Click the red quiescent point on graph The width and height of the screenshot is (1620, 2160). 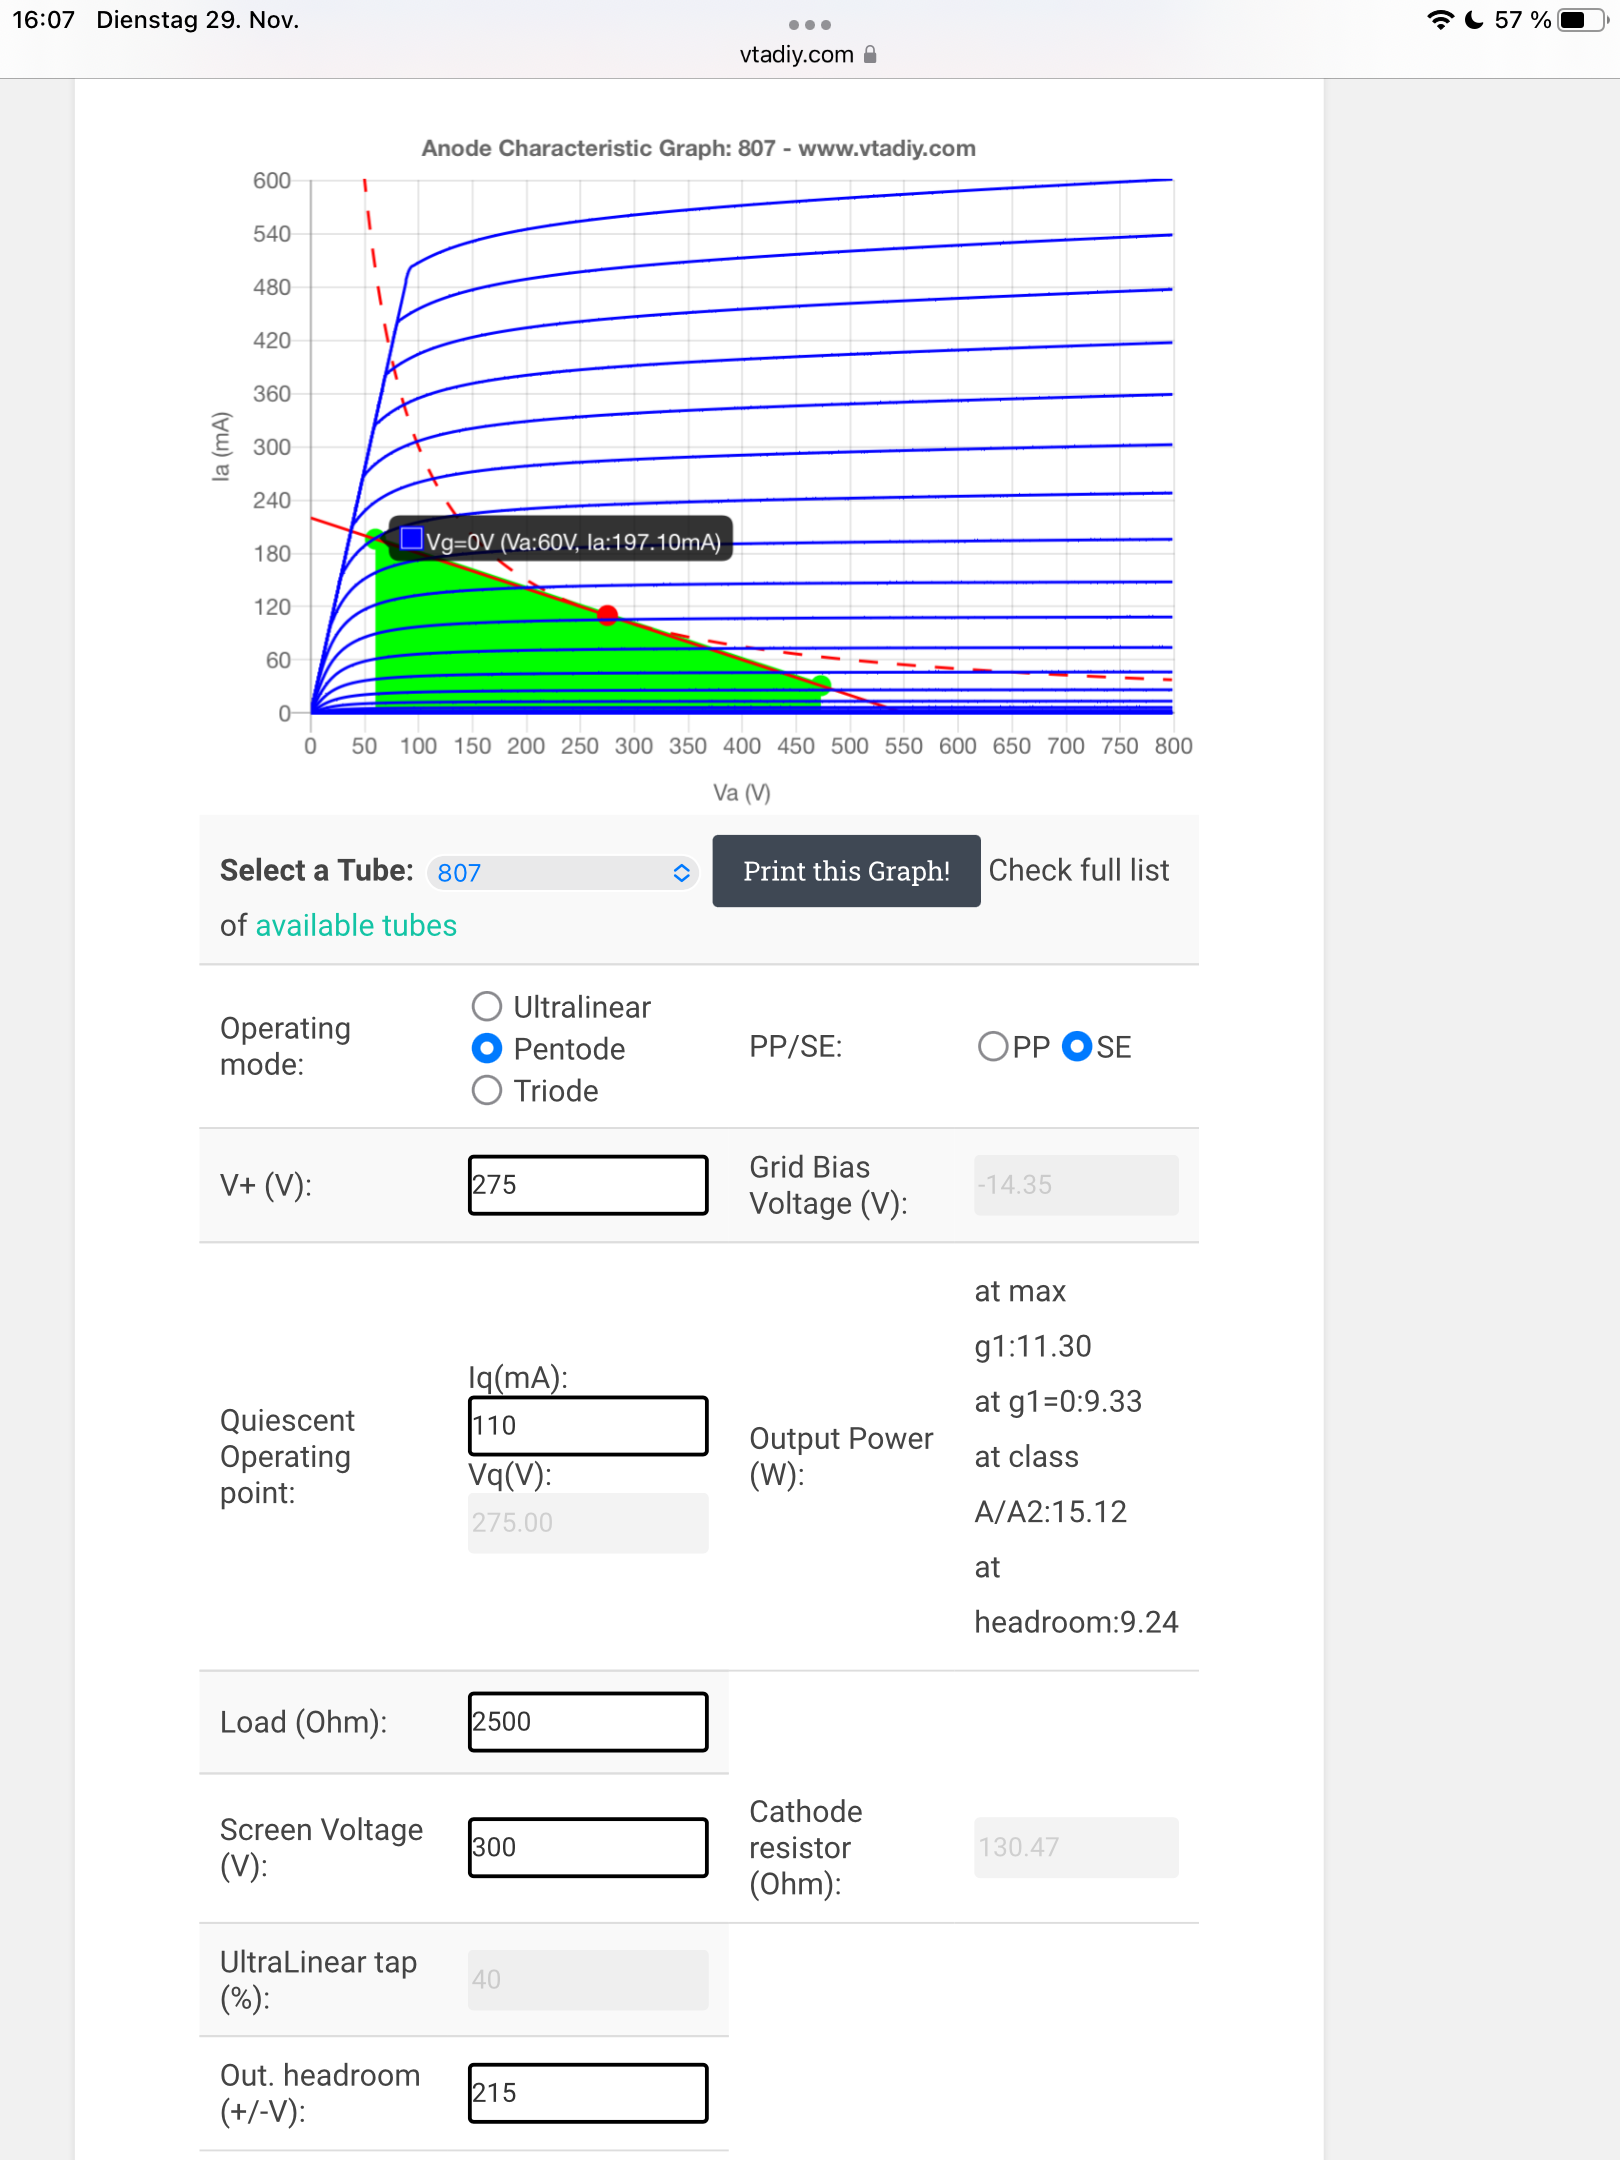click(x=608, y=615)
